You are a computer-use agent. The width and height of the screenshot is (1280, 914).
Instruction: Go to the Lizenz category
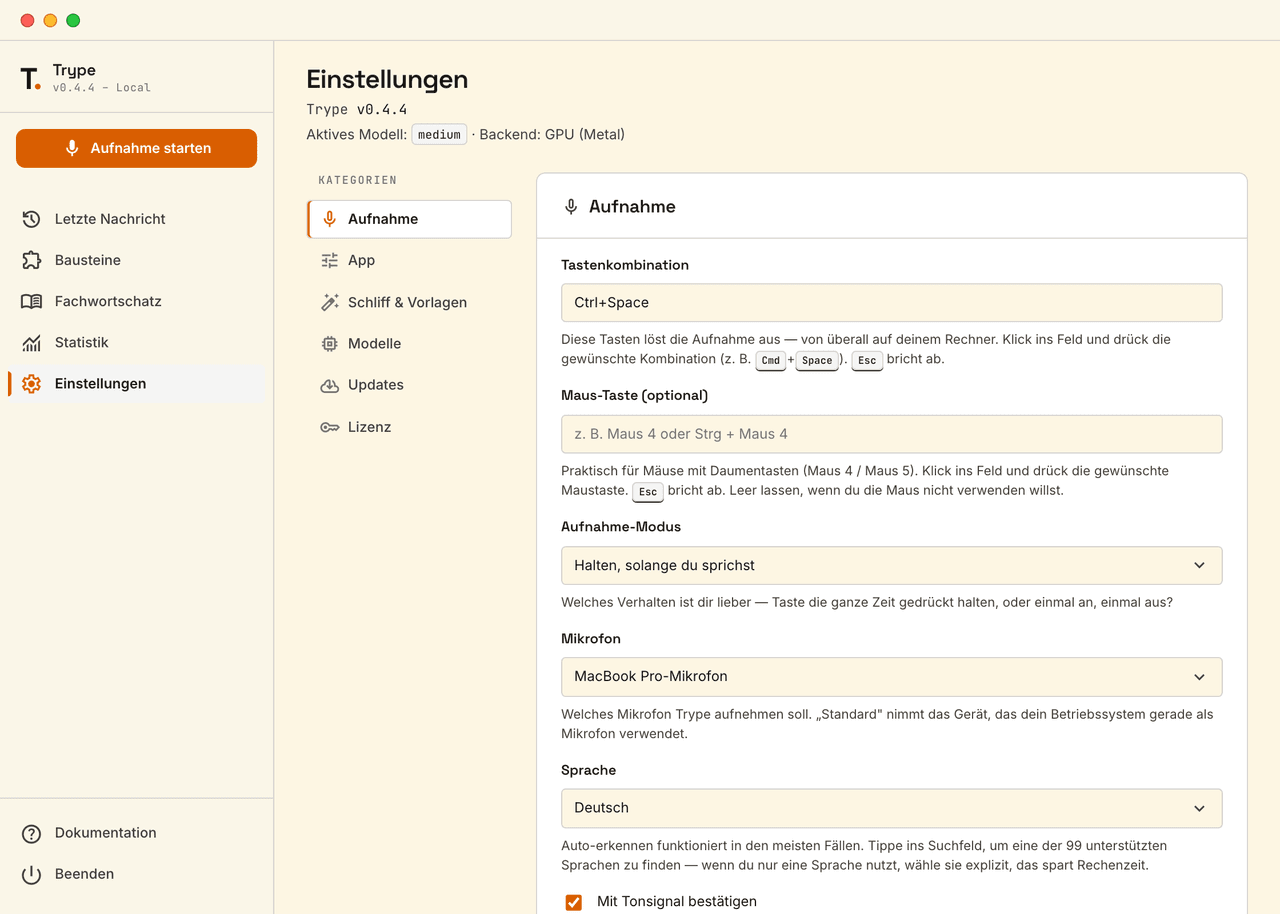tap(409, 427)
